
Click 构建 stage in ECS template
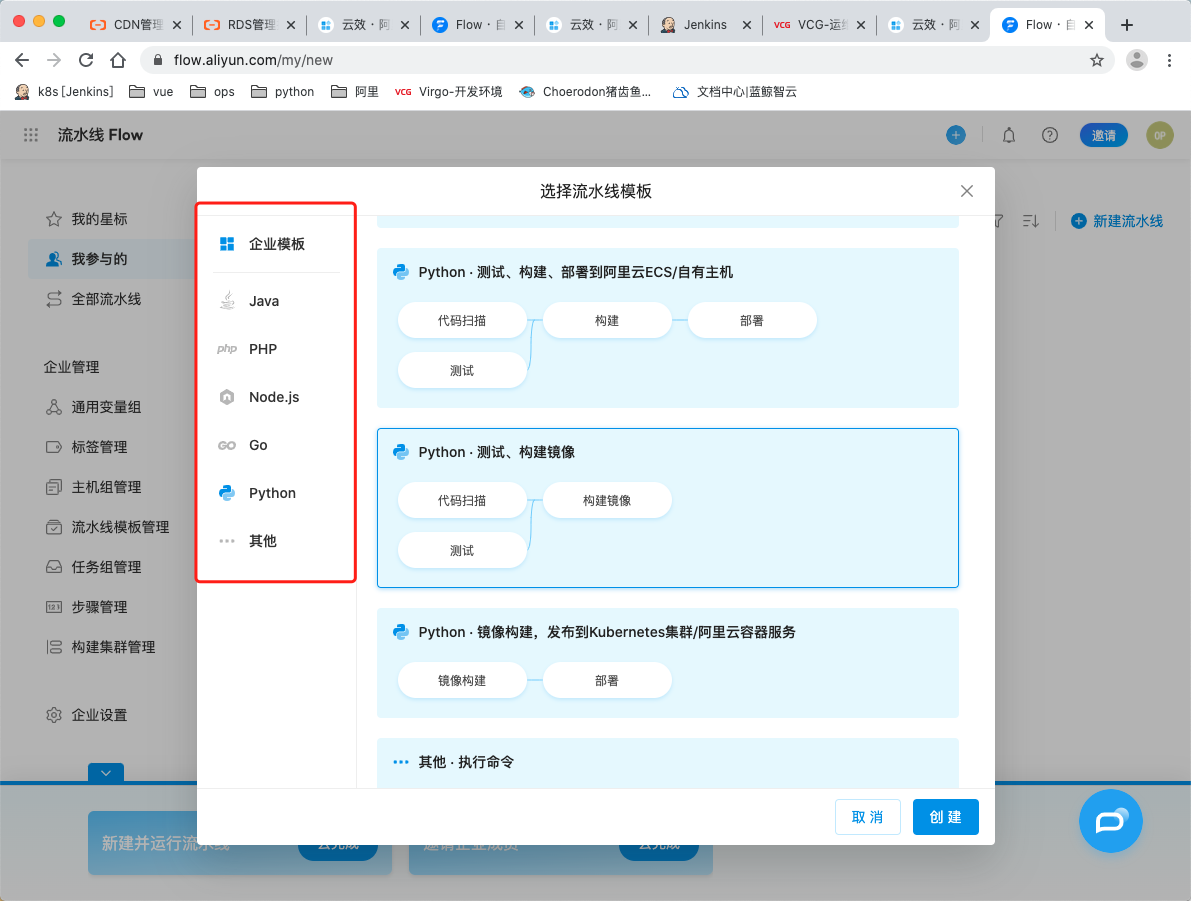(607, 321)
